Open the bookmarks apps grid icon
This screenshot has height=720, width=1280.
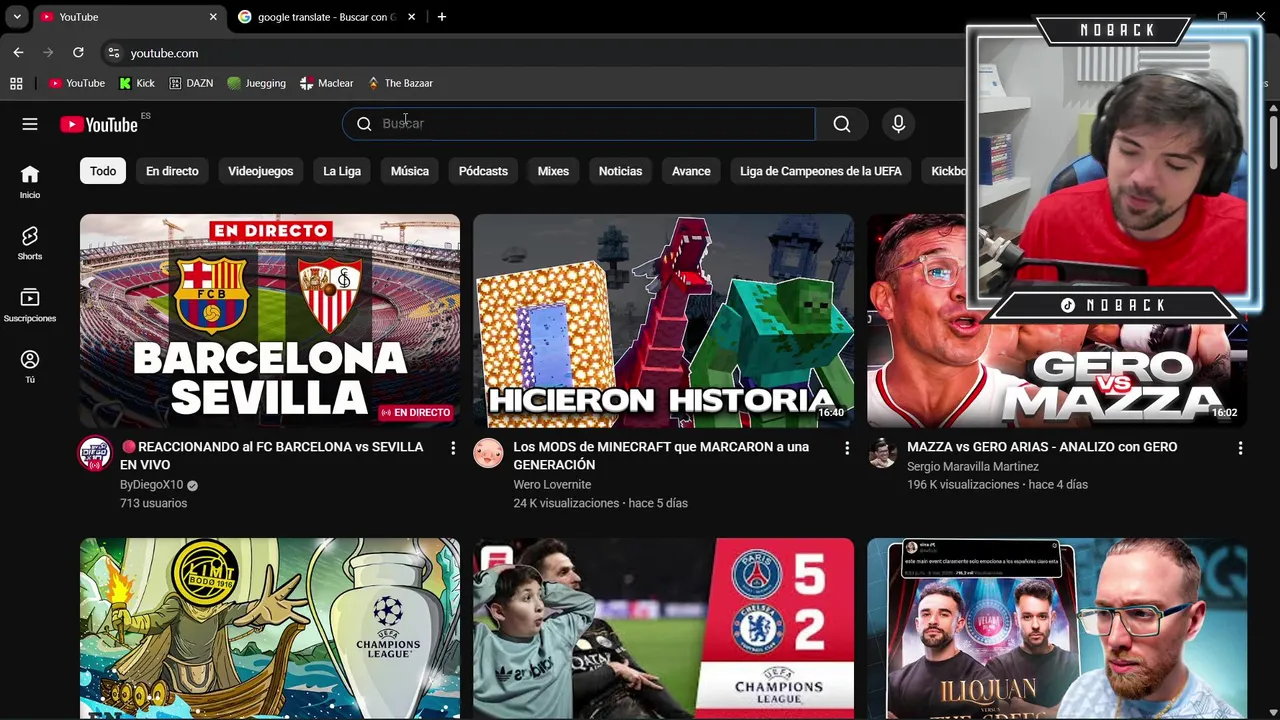tap(16, 83)
